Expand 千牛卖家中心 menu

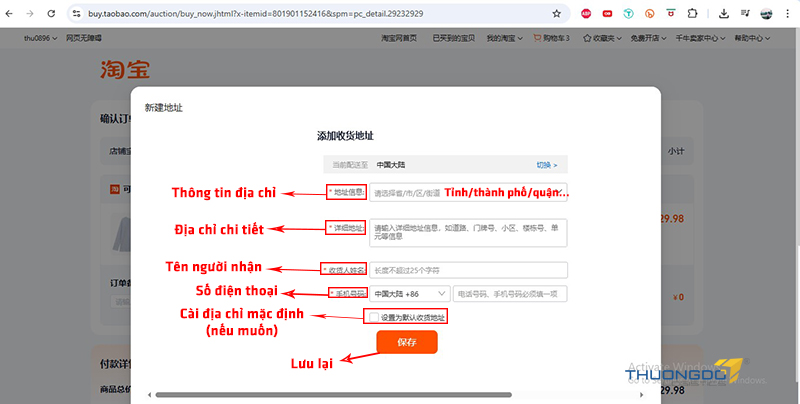(701, 38)
